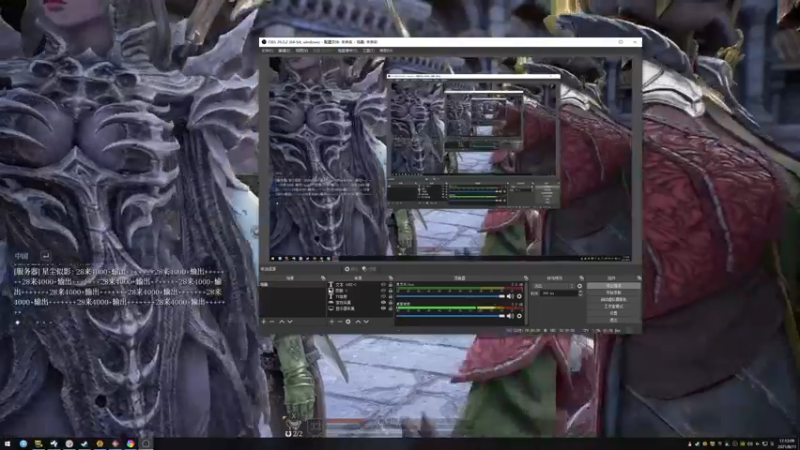This screenshot has height=450, width=800.
Task: Click the enter icon beside 中国 chat tab
Action: [x=45, y=255]
